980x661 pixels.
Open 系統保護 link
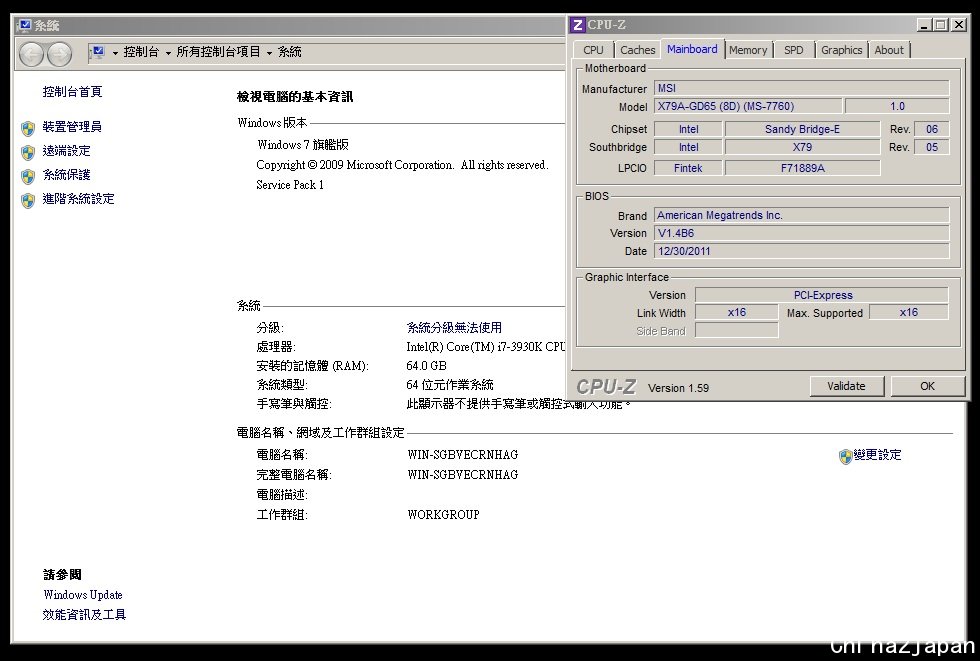click(66, 175)
